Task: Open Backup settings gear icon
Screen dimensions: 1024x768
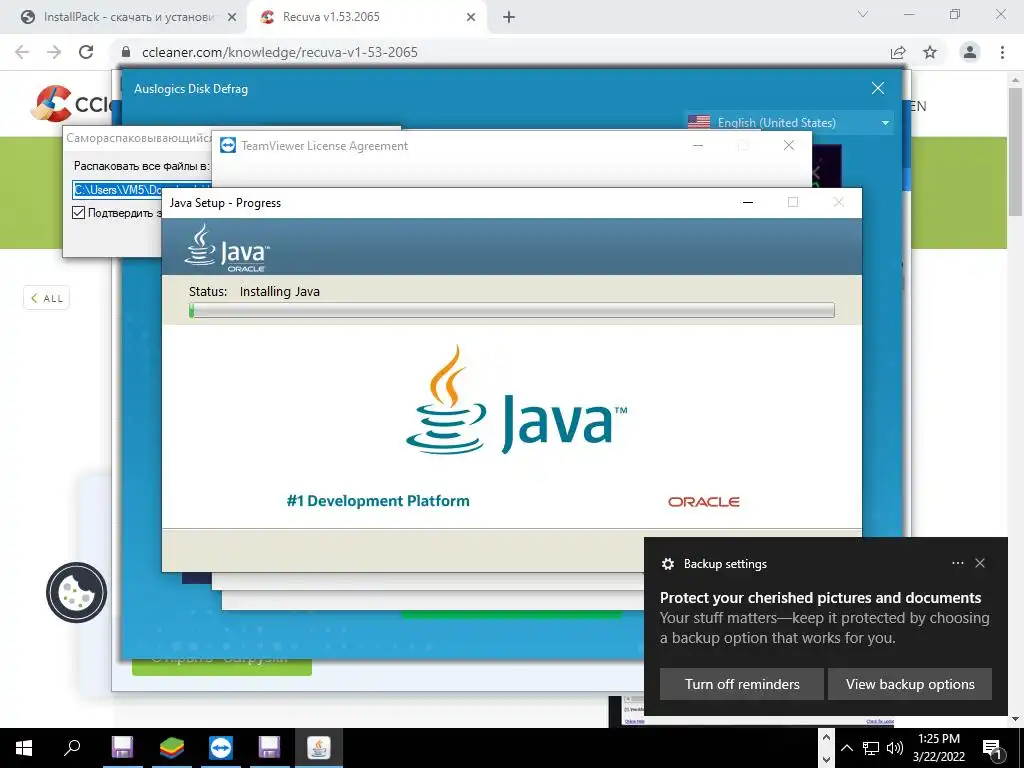Action: point(667,564)
